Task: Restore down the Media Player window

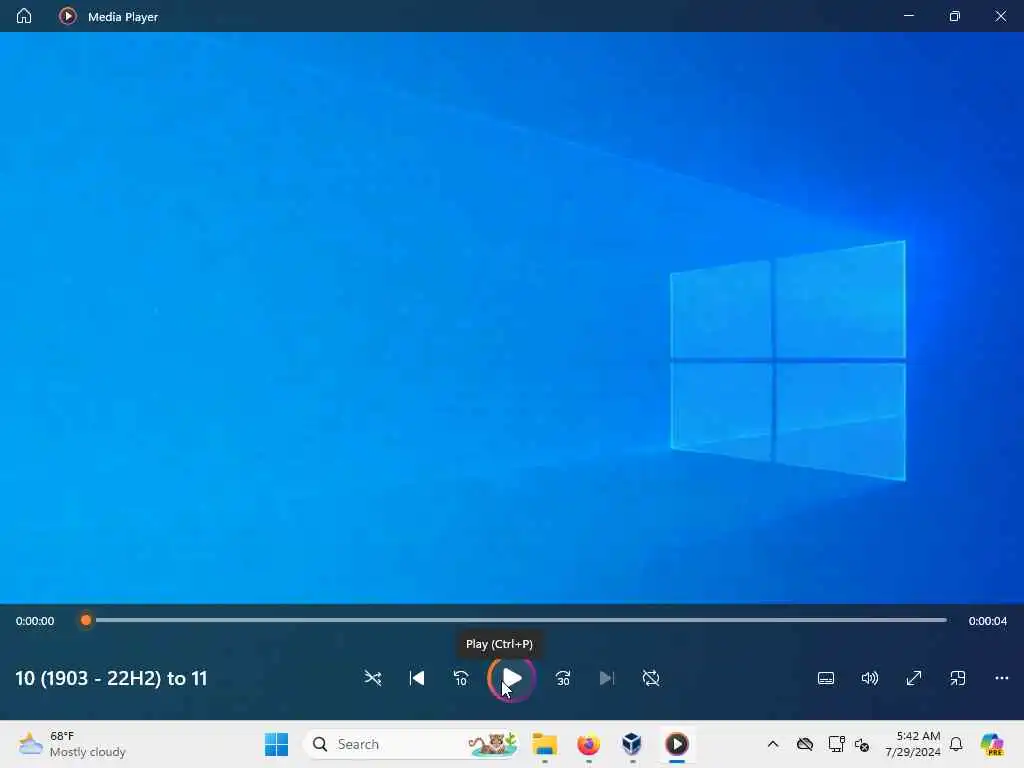Action: (954, 16)
